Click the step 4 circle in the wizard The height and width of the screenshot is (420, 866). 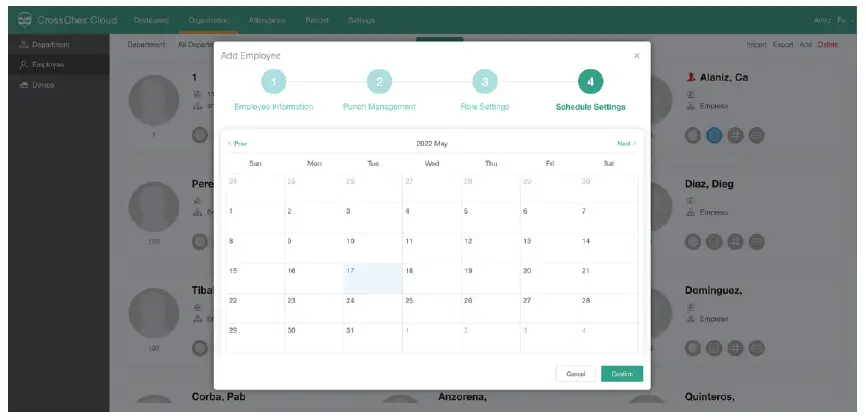coord(590,82)
